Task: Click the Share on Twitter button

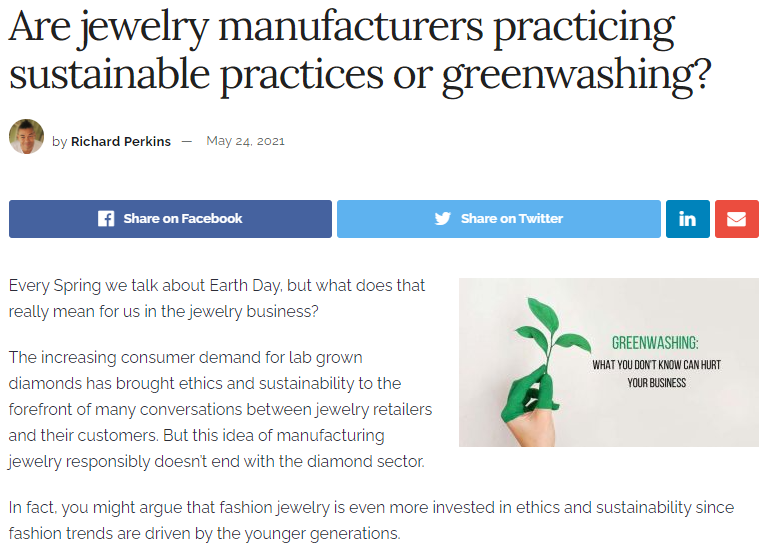Action: coord(499,219)
